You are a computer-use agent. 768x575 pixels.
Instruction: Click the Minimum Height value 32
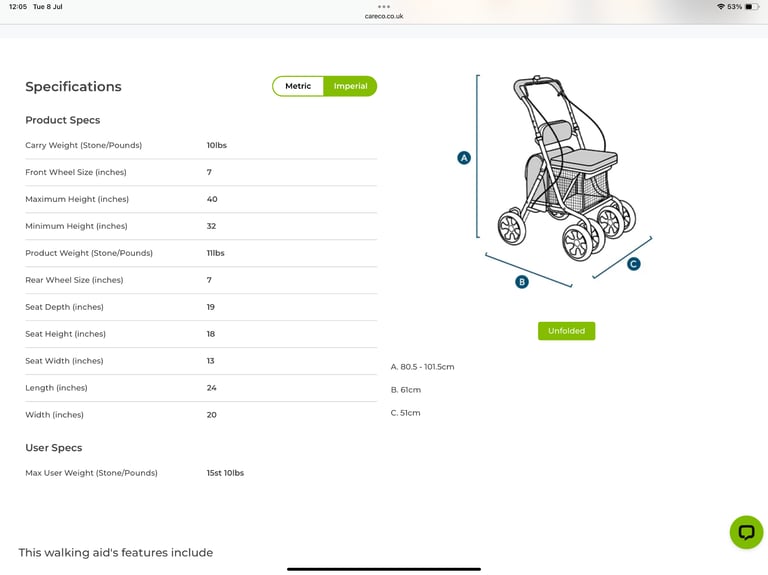[x=211, y=226]
